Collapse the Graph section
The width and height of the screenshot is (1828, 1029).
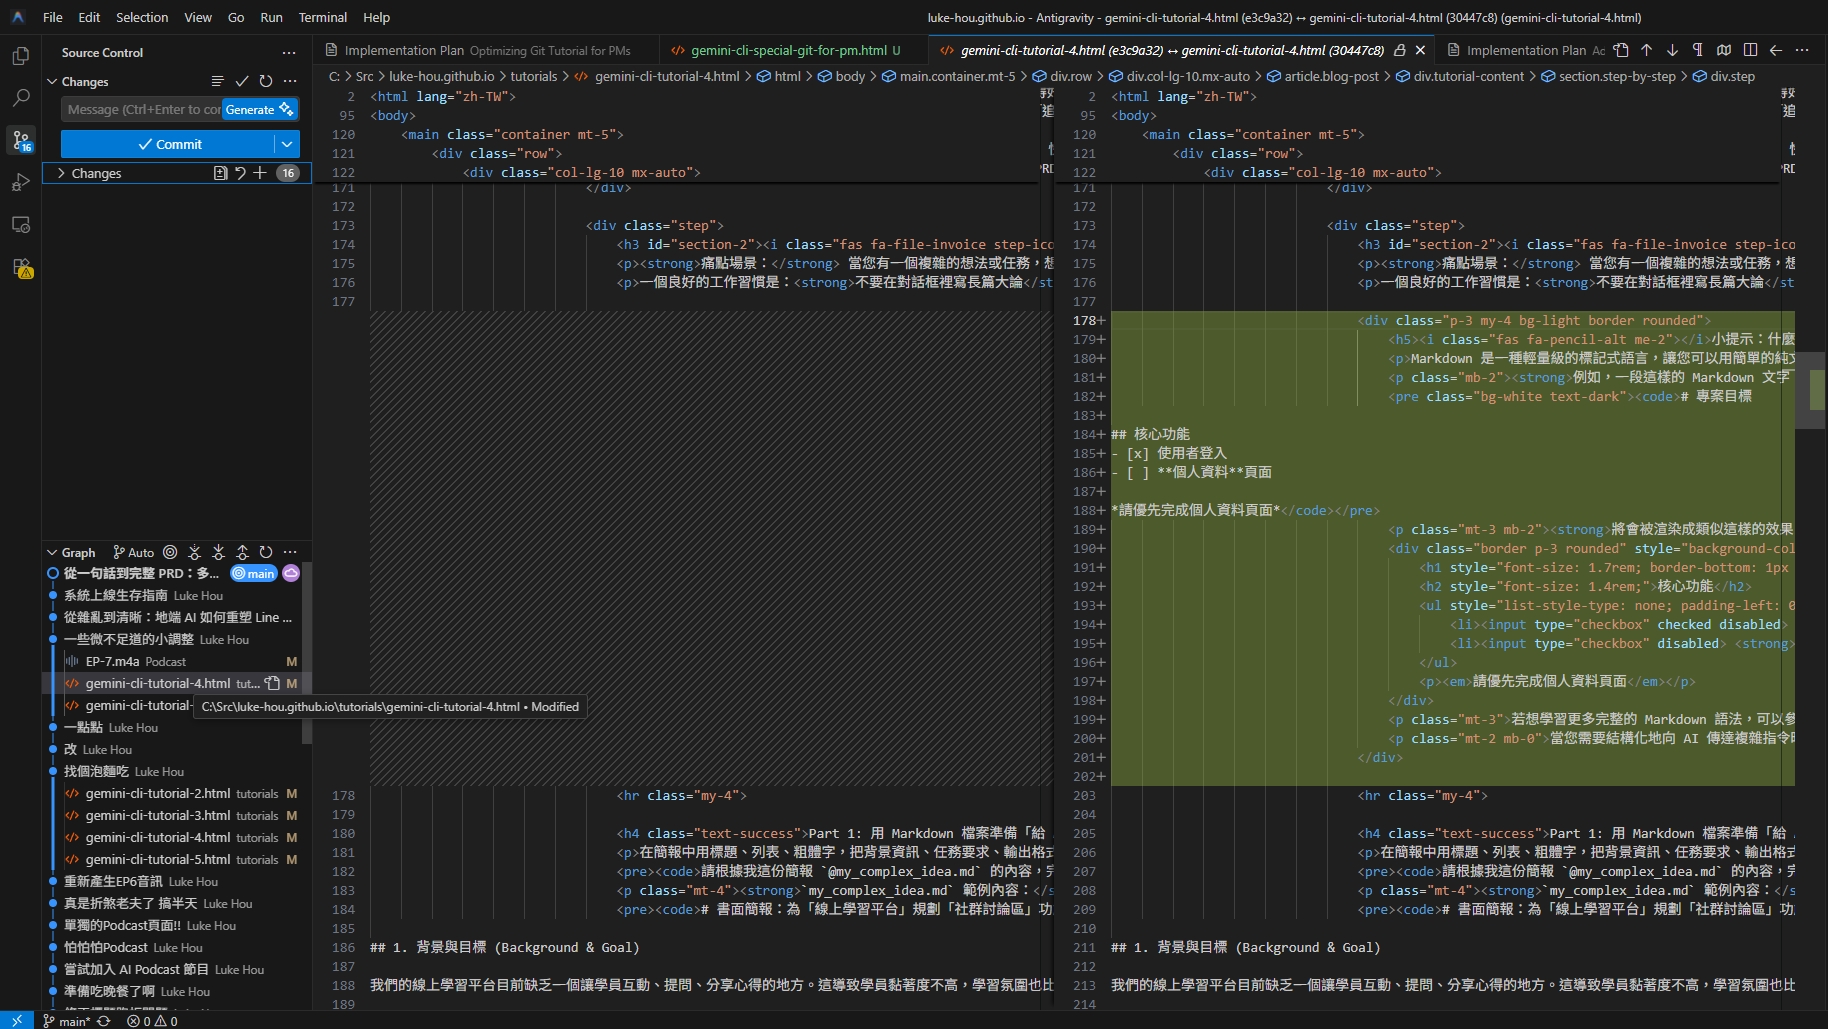coord(51,551)
